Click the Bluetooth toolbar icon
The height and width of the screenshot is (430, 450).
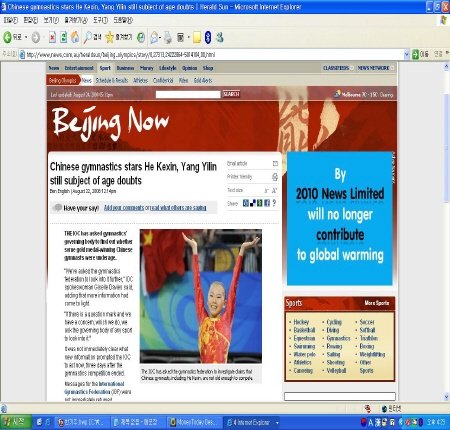tap(208, 37)
